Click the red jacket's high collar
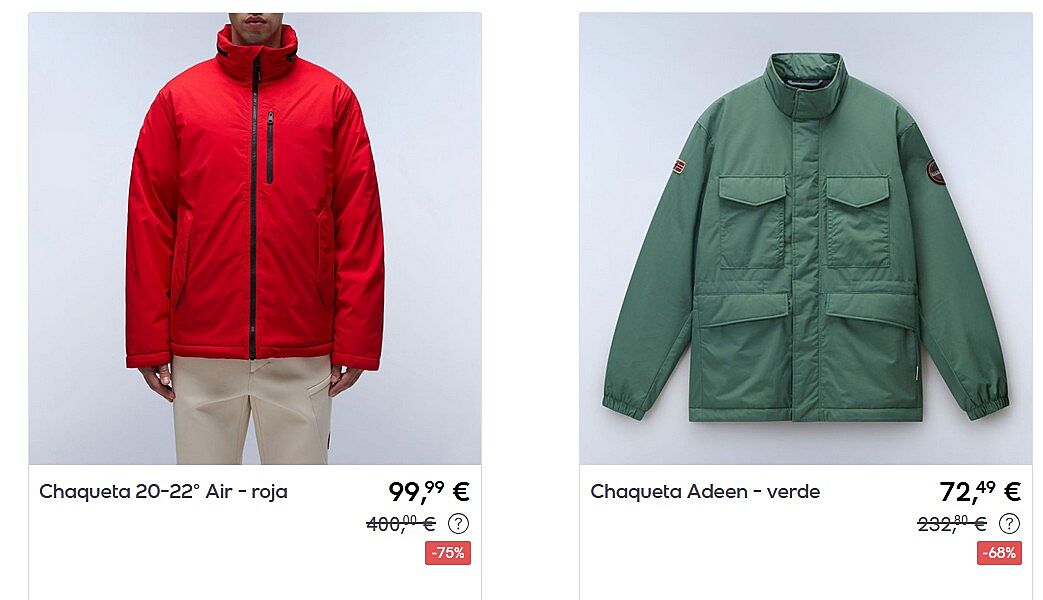The height and width of the screenshot is (600, 1043). (256, 53)
